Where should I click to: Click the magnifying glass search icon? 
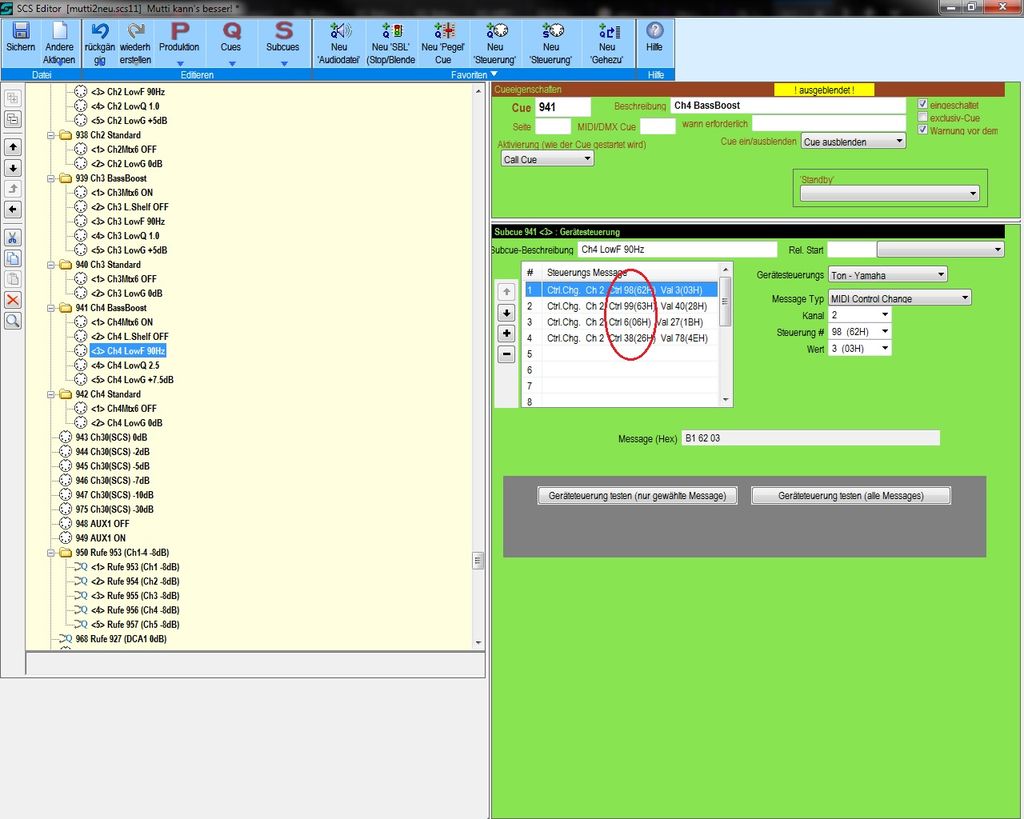13,321
